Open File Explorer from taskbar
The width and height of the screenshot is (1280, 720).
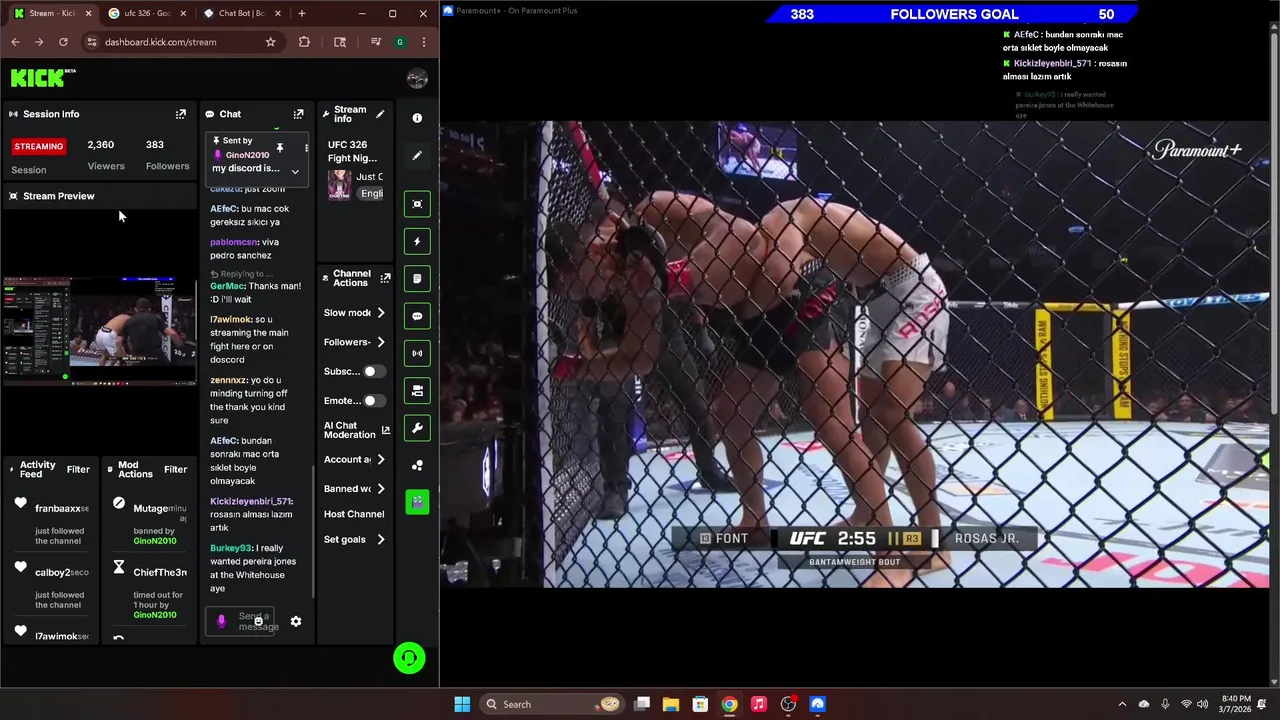[x=671, y=704]
